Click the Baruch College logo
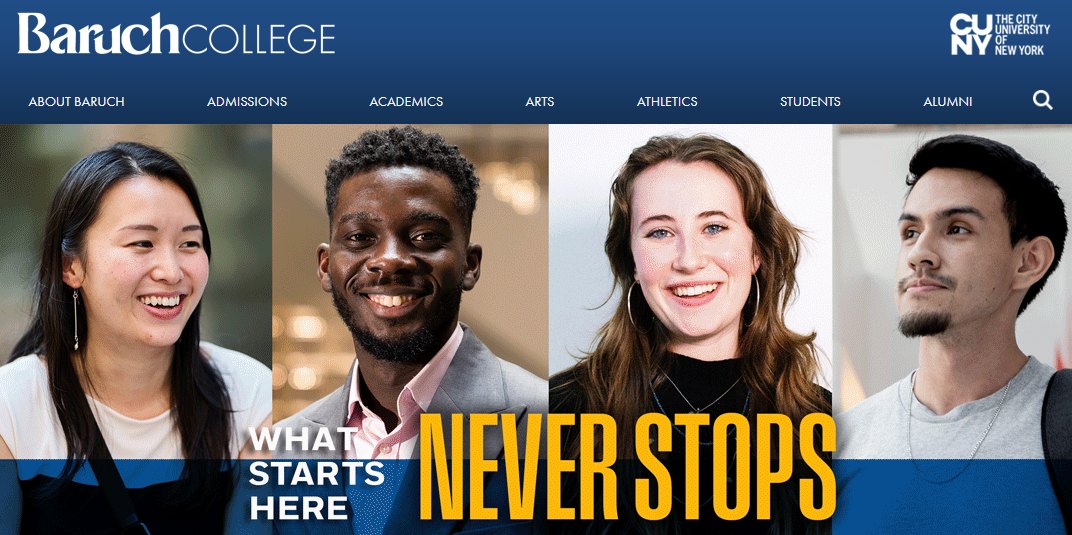Screen dimensions: 1072x535 point(176,33)
